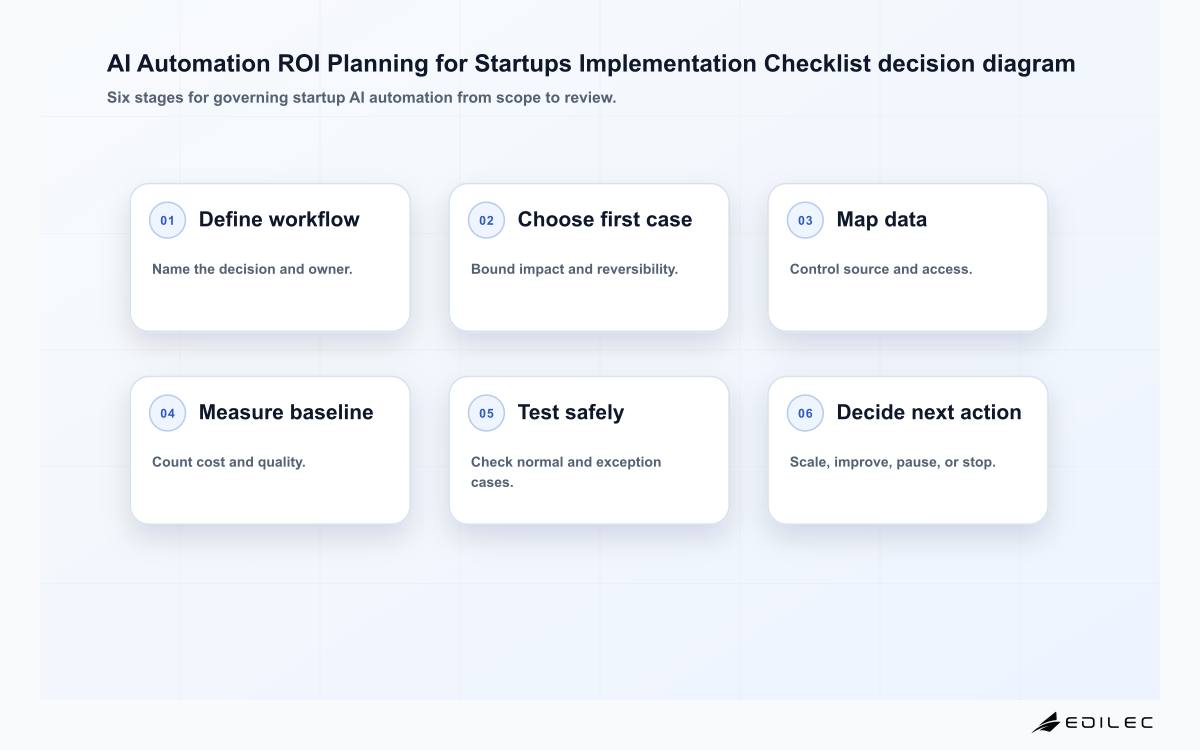1200x750 pixels.
Task: Click the 02 step number badge
Action: tap(486, 220)
